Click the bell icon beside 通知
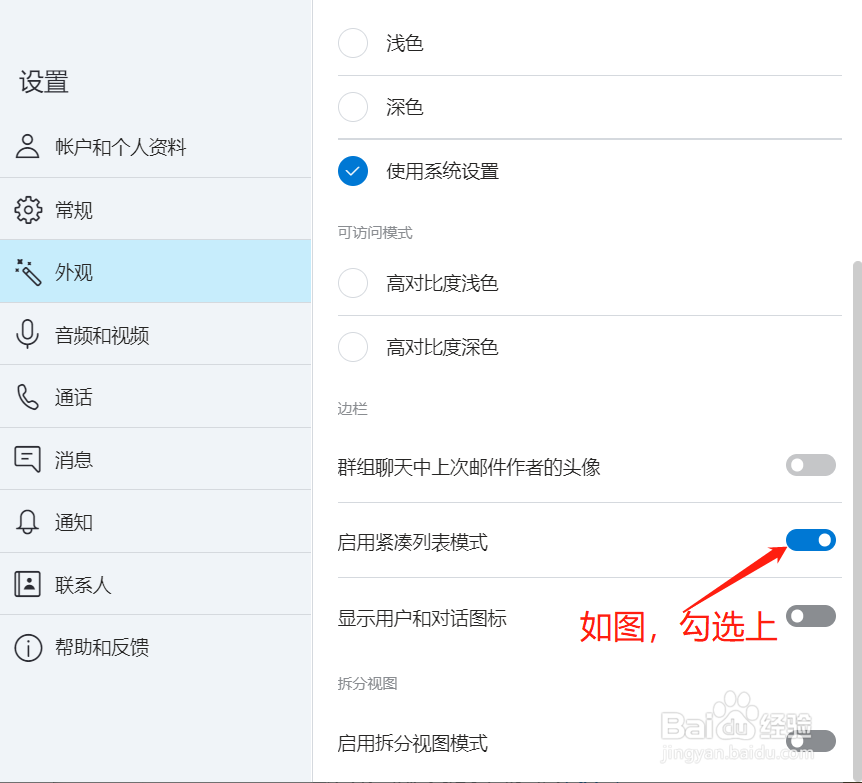Image resolution: width=862 pixels, height=783 pixels. (27, 522)
